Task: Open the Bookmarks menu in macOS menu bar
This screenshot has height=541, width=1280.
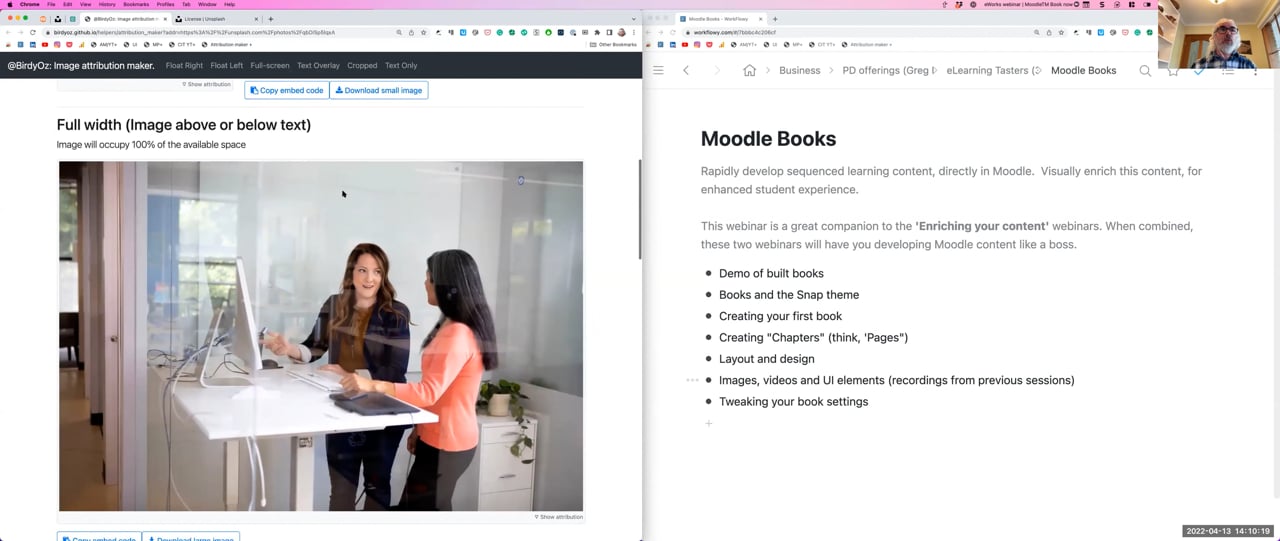Action: tap(136, 4)
